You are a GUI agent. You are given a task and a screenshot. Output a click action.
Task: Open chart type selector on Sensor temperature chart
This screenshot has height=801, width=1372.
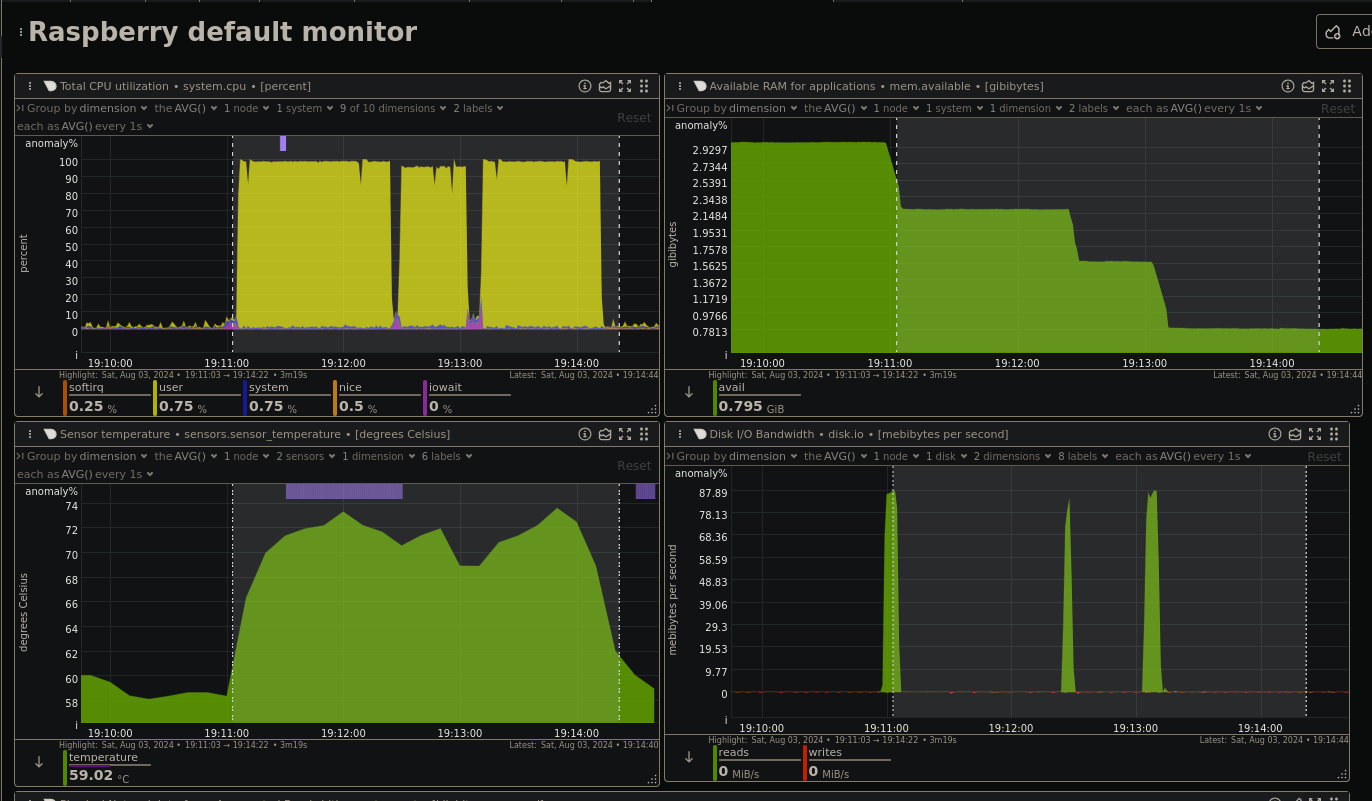pos(605,434)
